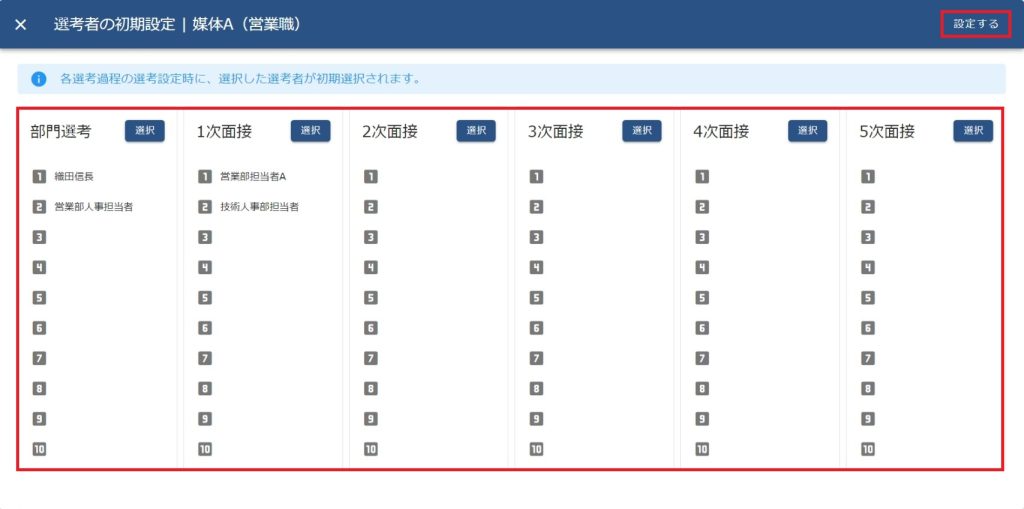Click 選択 button in 3次面接 column
The height and width of the screenshot is (509, 1024).
[642, 131]
